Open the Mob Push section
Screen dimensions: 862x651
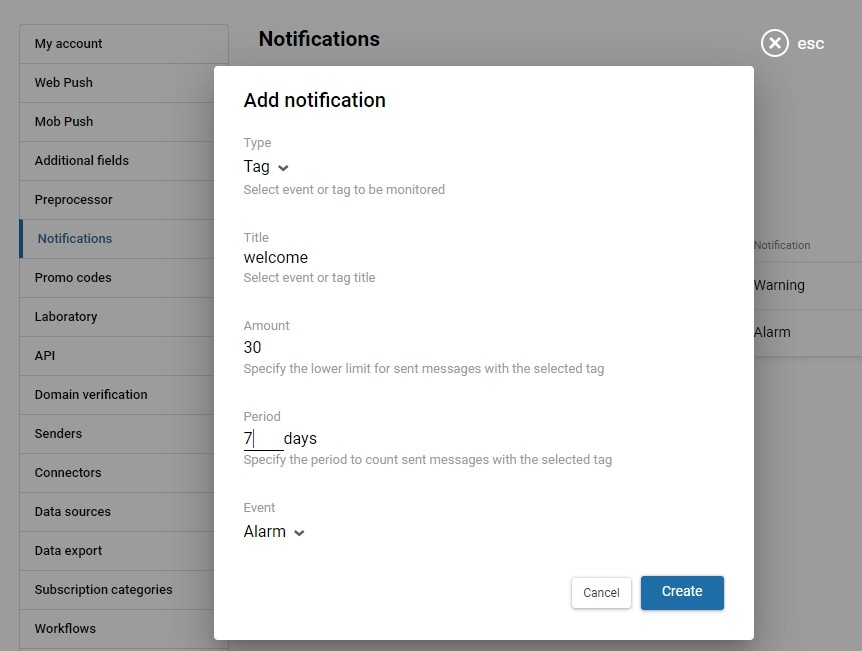pyautogui.click(x=66, y=121)
